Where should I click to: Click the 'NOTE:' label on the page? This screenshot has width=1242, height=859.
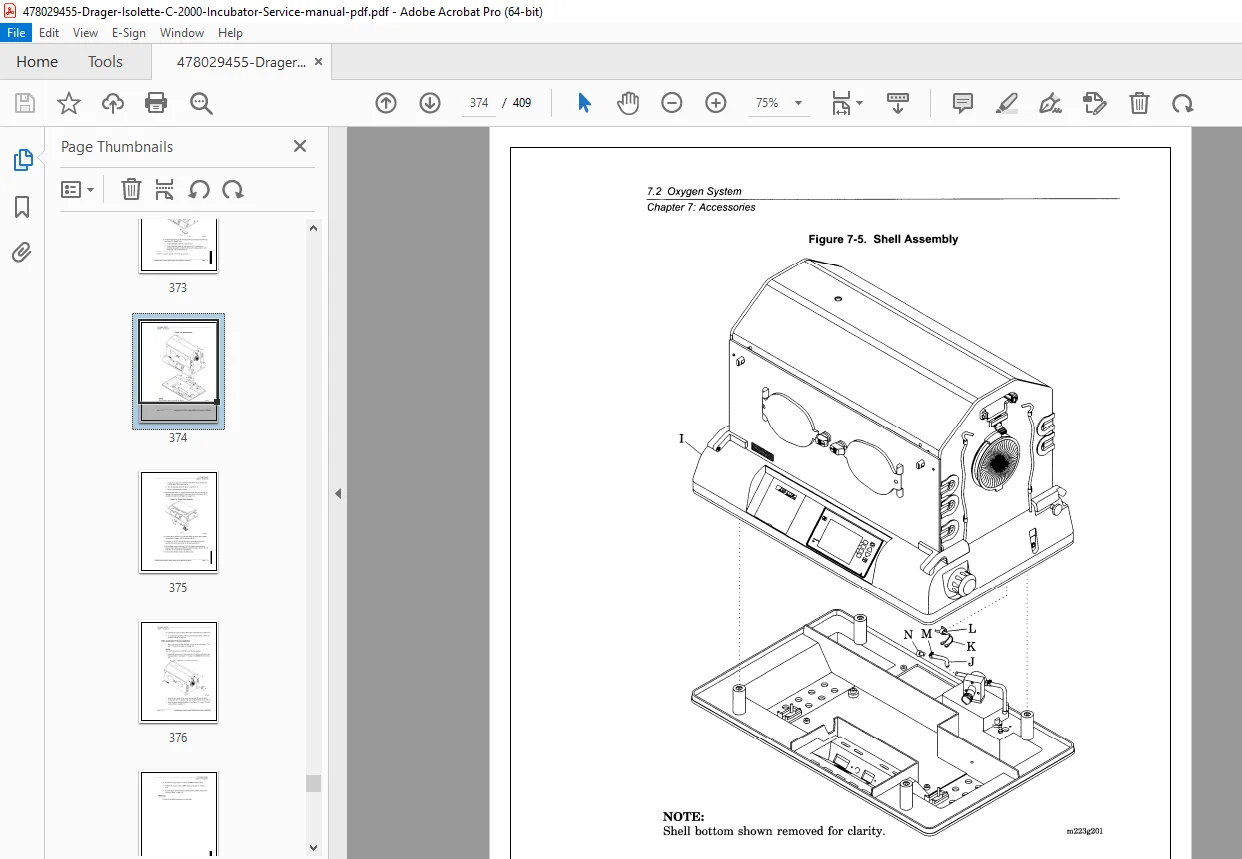pos(683,817)
